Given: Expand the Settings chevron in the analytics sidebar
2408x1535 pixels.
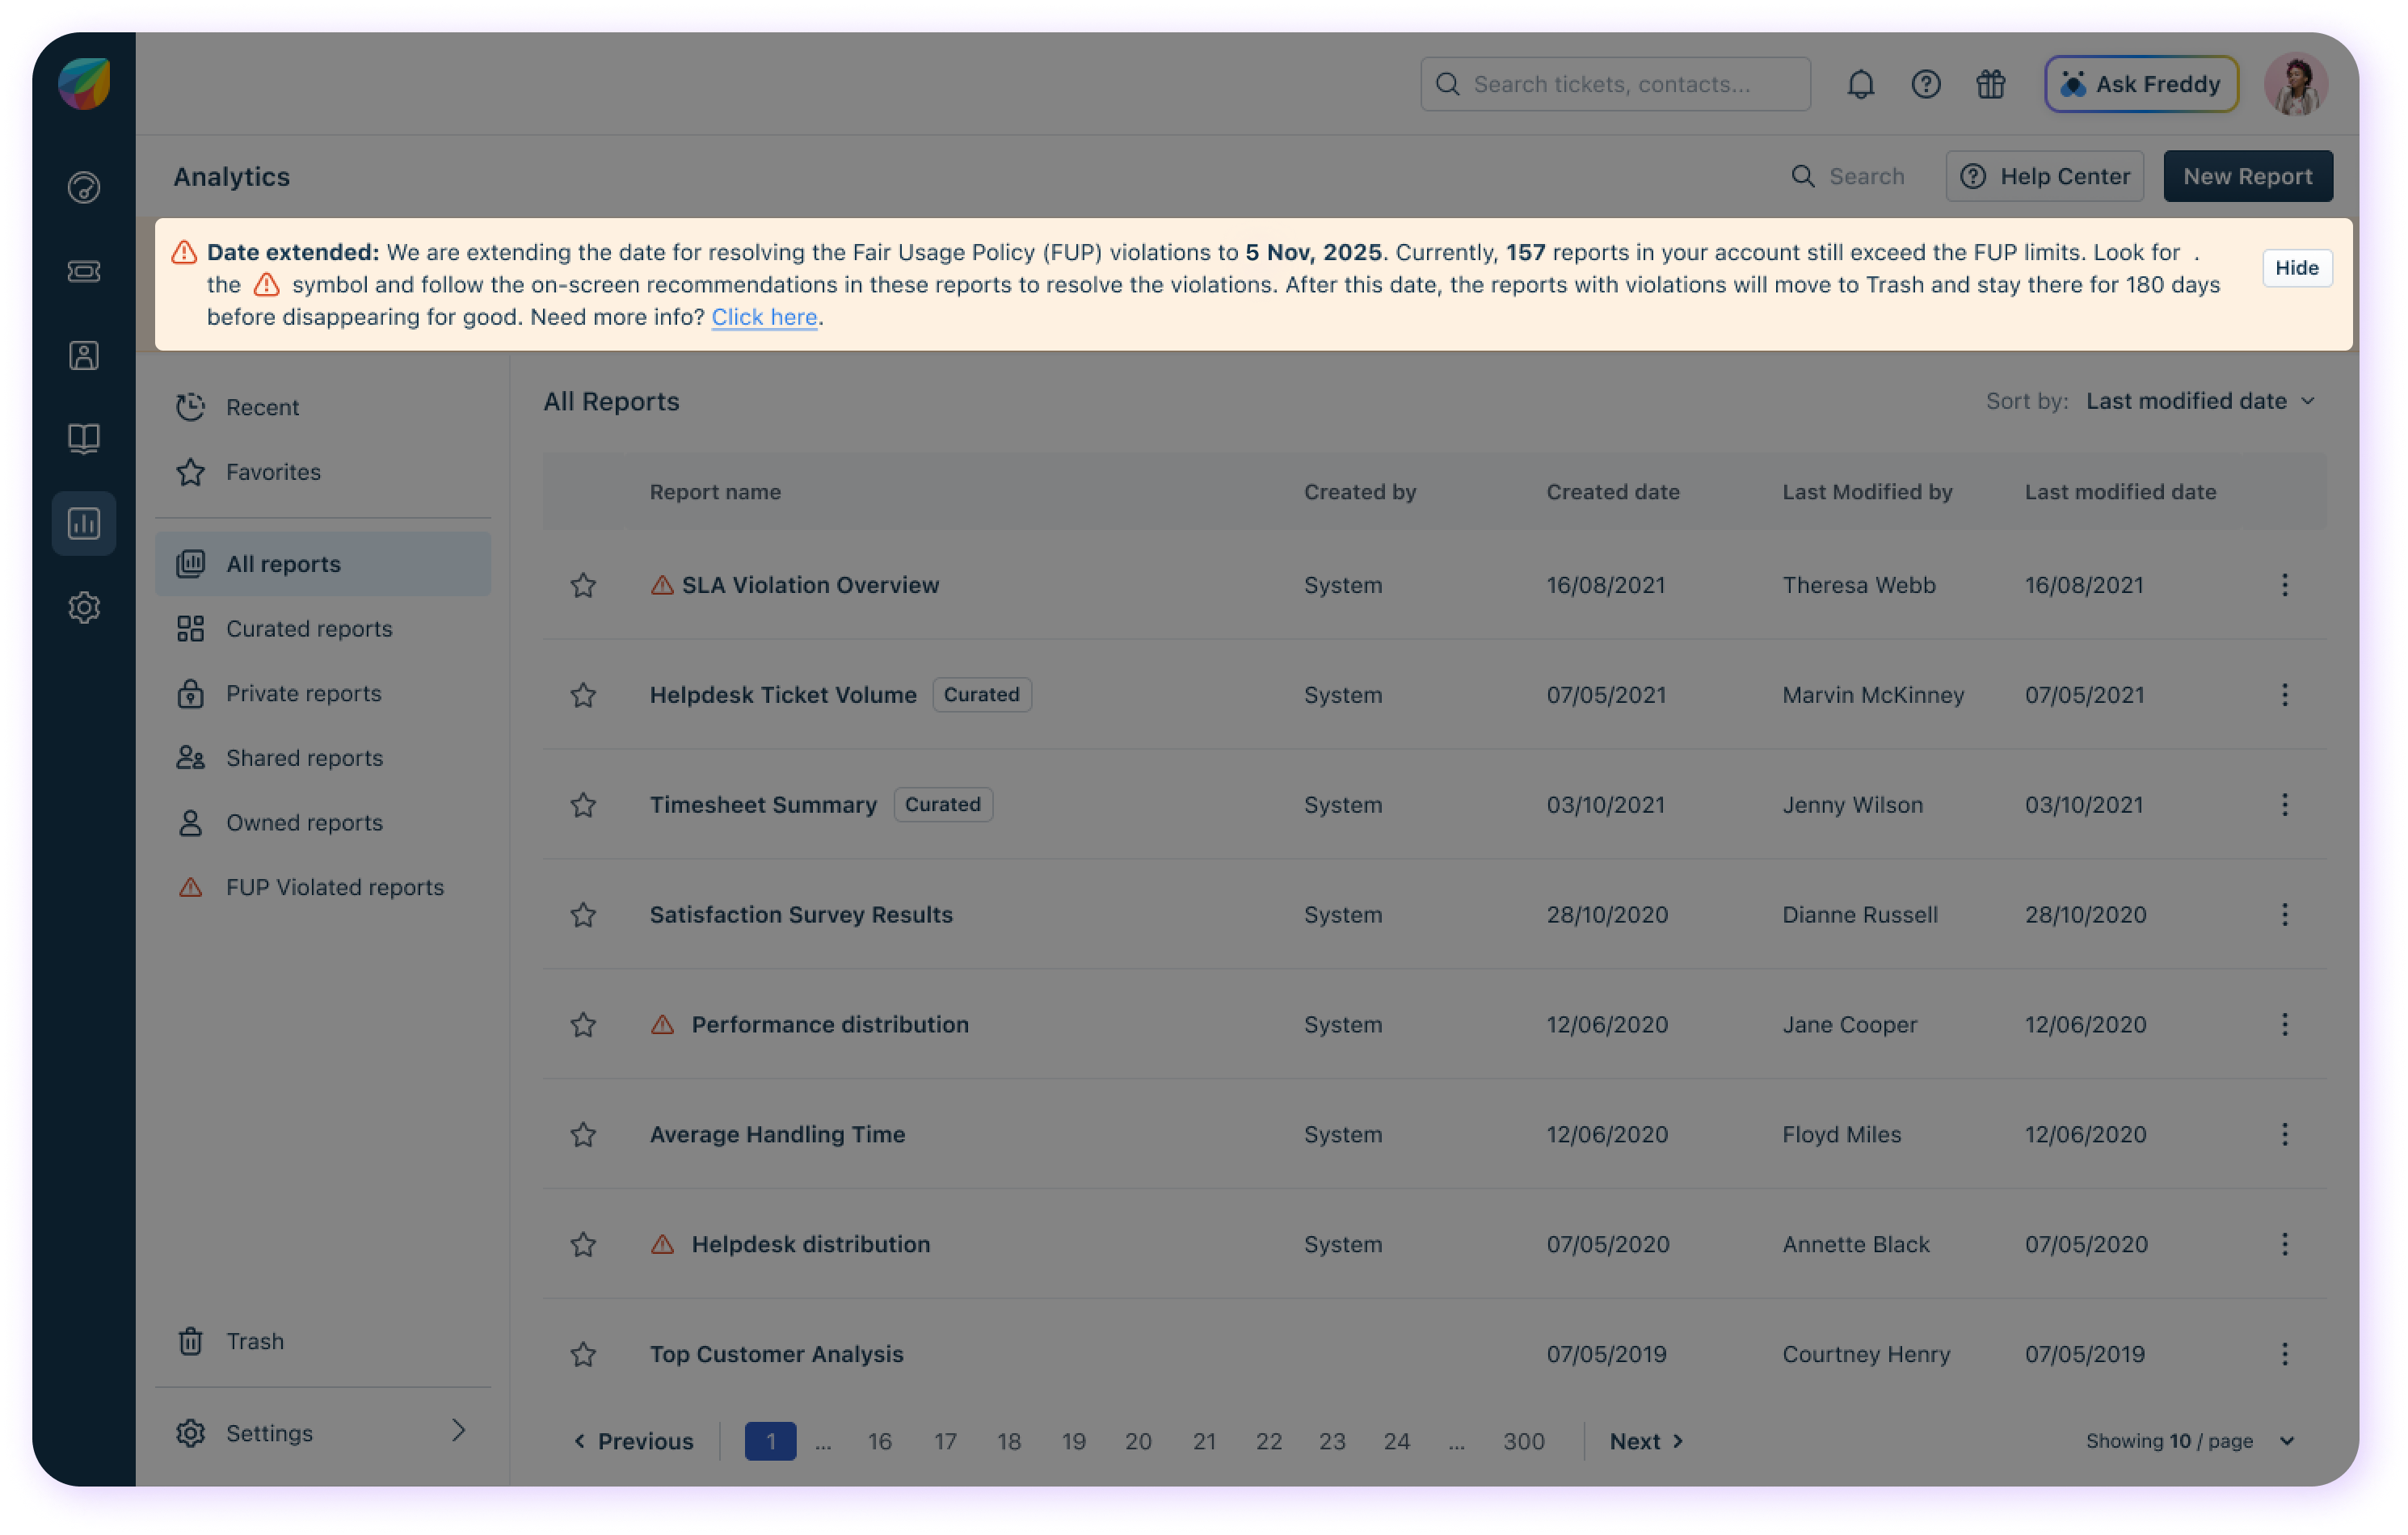Looking at the screenshot, I should [458, 1431].
